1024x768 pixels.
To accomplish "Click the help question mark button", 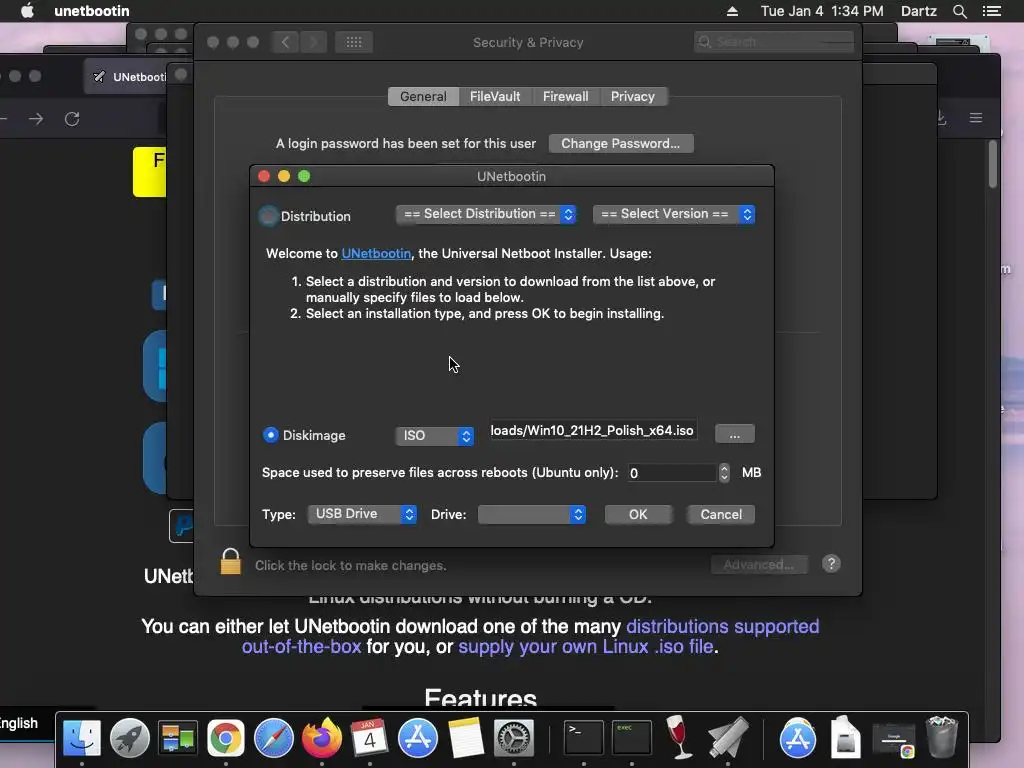I will coord(831,564).
